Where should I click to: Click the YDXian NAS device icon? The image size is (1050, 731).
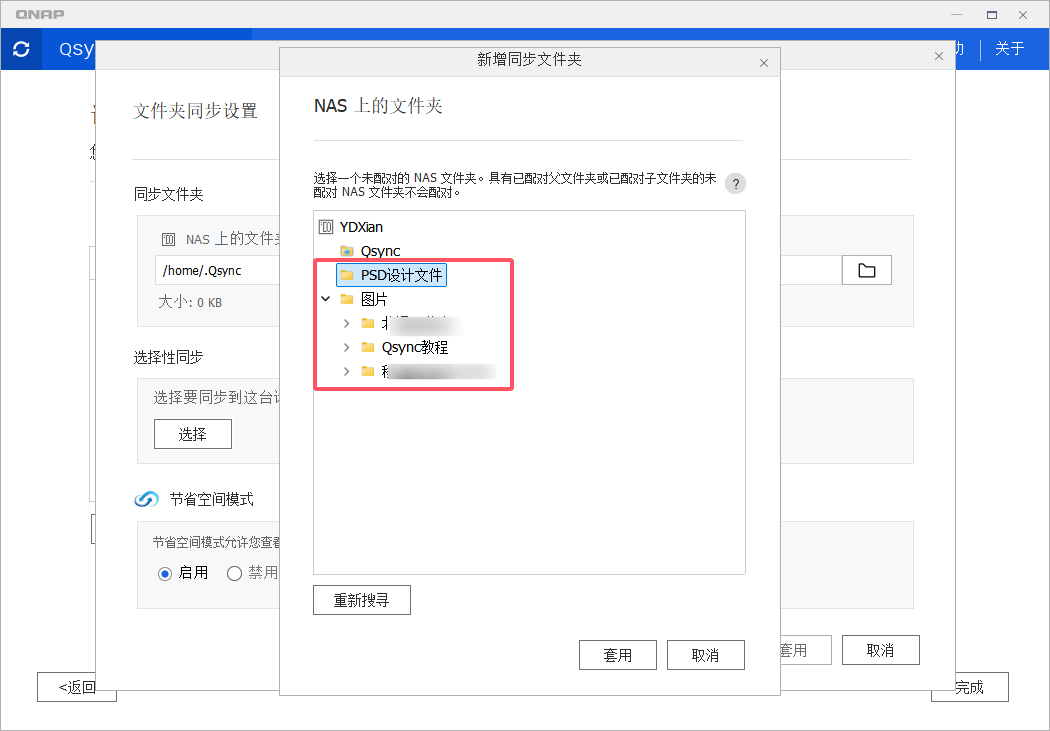326,227
